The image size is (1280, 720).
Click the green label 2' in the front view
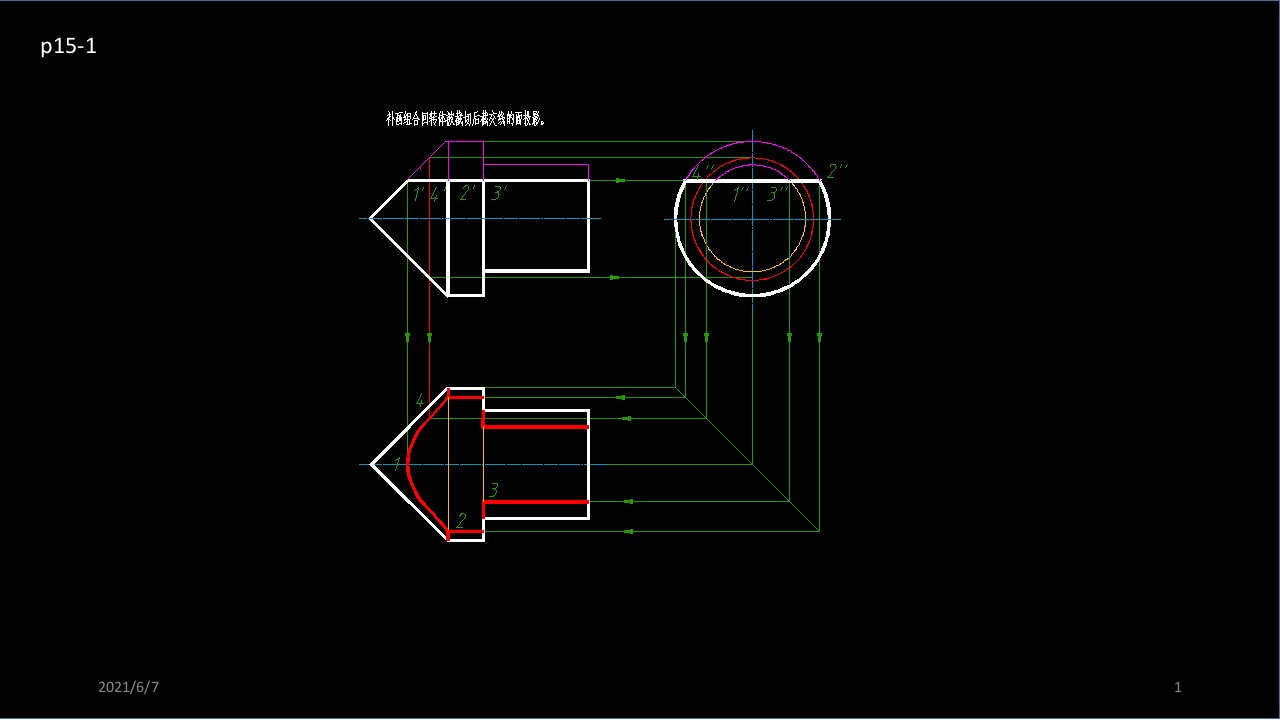(467, 194)
